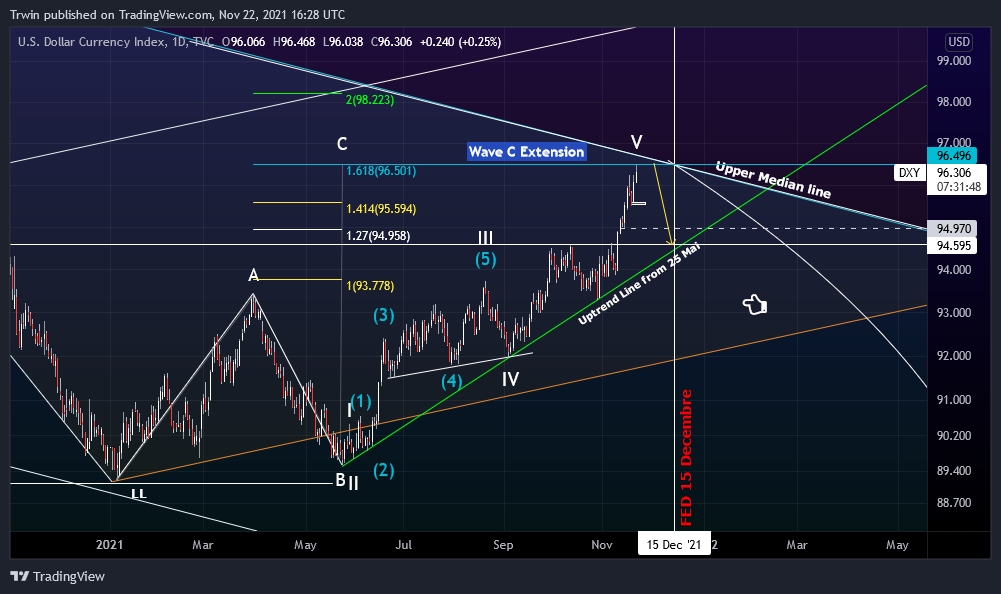Click the Roman numeral III label

tap(486, 238)
